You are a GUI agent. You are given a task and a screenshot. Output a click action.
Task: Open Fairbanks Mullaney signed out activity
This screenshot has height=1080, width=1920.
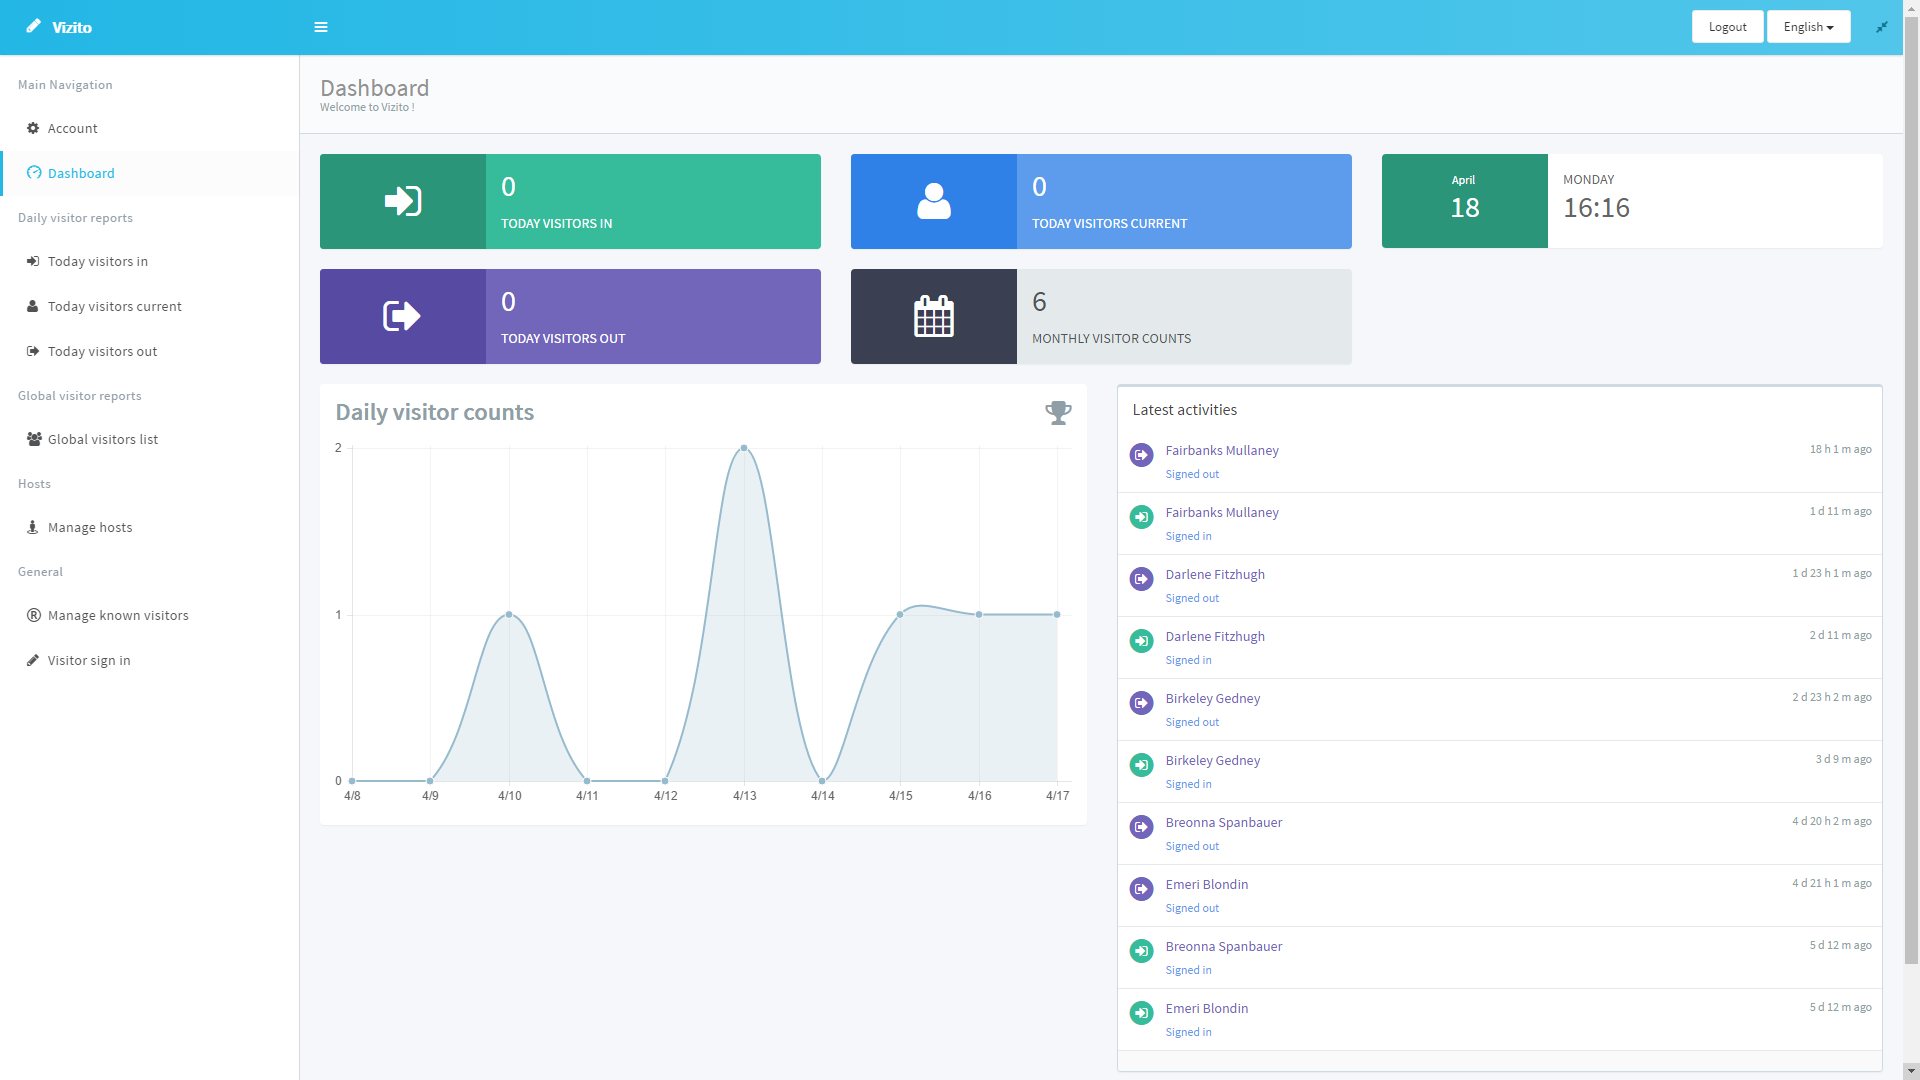(x=1222, y=451)
